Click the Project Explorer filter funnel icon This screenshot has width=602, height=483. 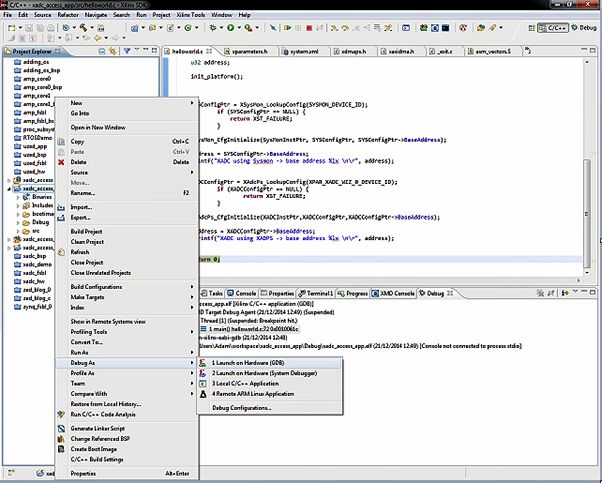coord(127,51)
